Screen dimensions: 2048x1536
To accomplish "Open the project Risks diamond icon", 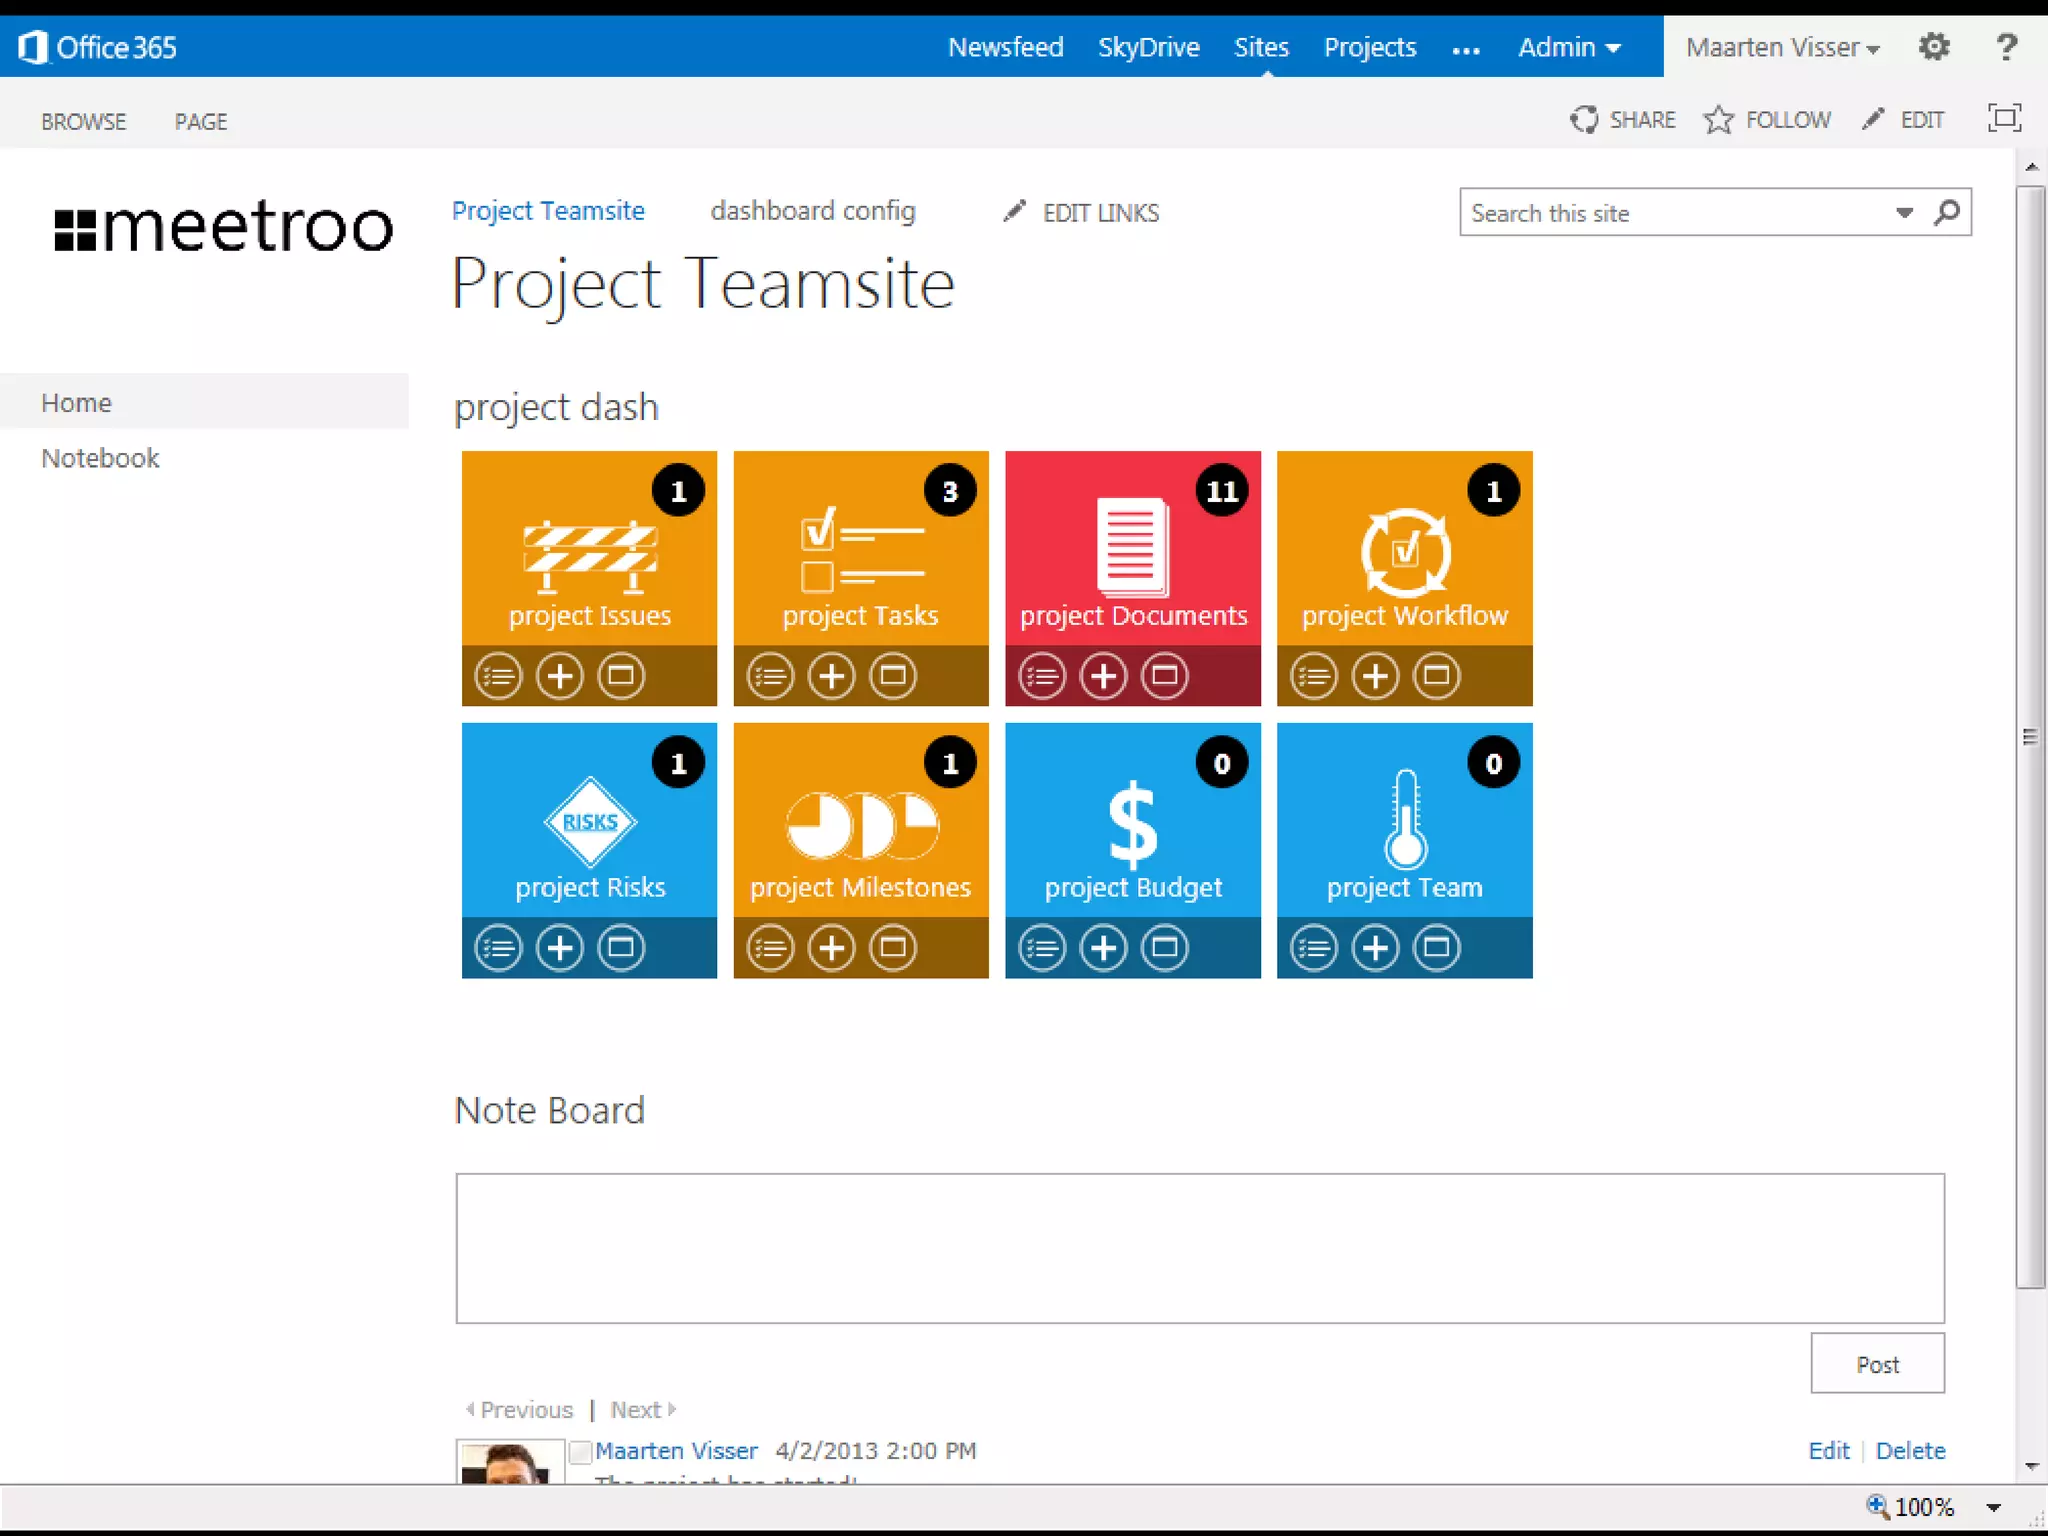I will coord(590,822).
